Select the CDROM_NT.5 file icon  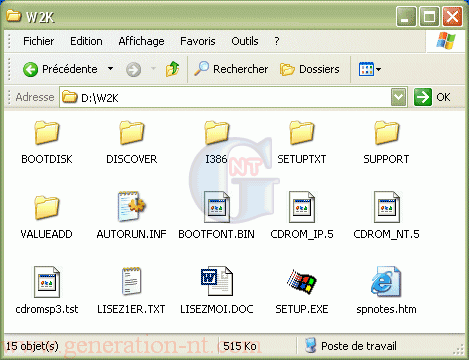click(x=387, y=207)
